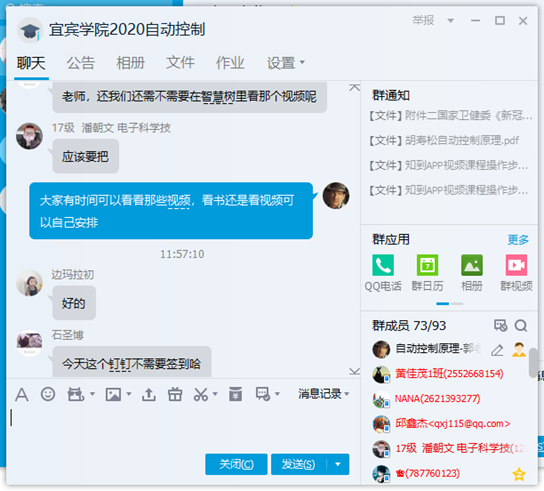Edit own group nickname pencil icon

[x=497, y=350]
